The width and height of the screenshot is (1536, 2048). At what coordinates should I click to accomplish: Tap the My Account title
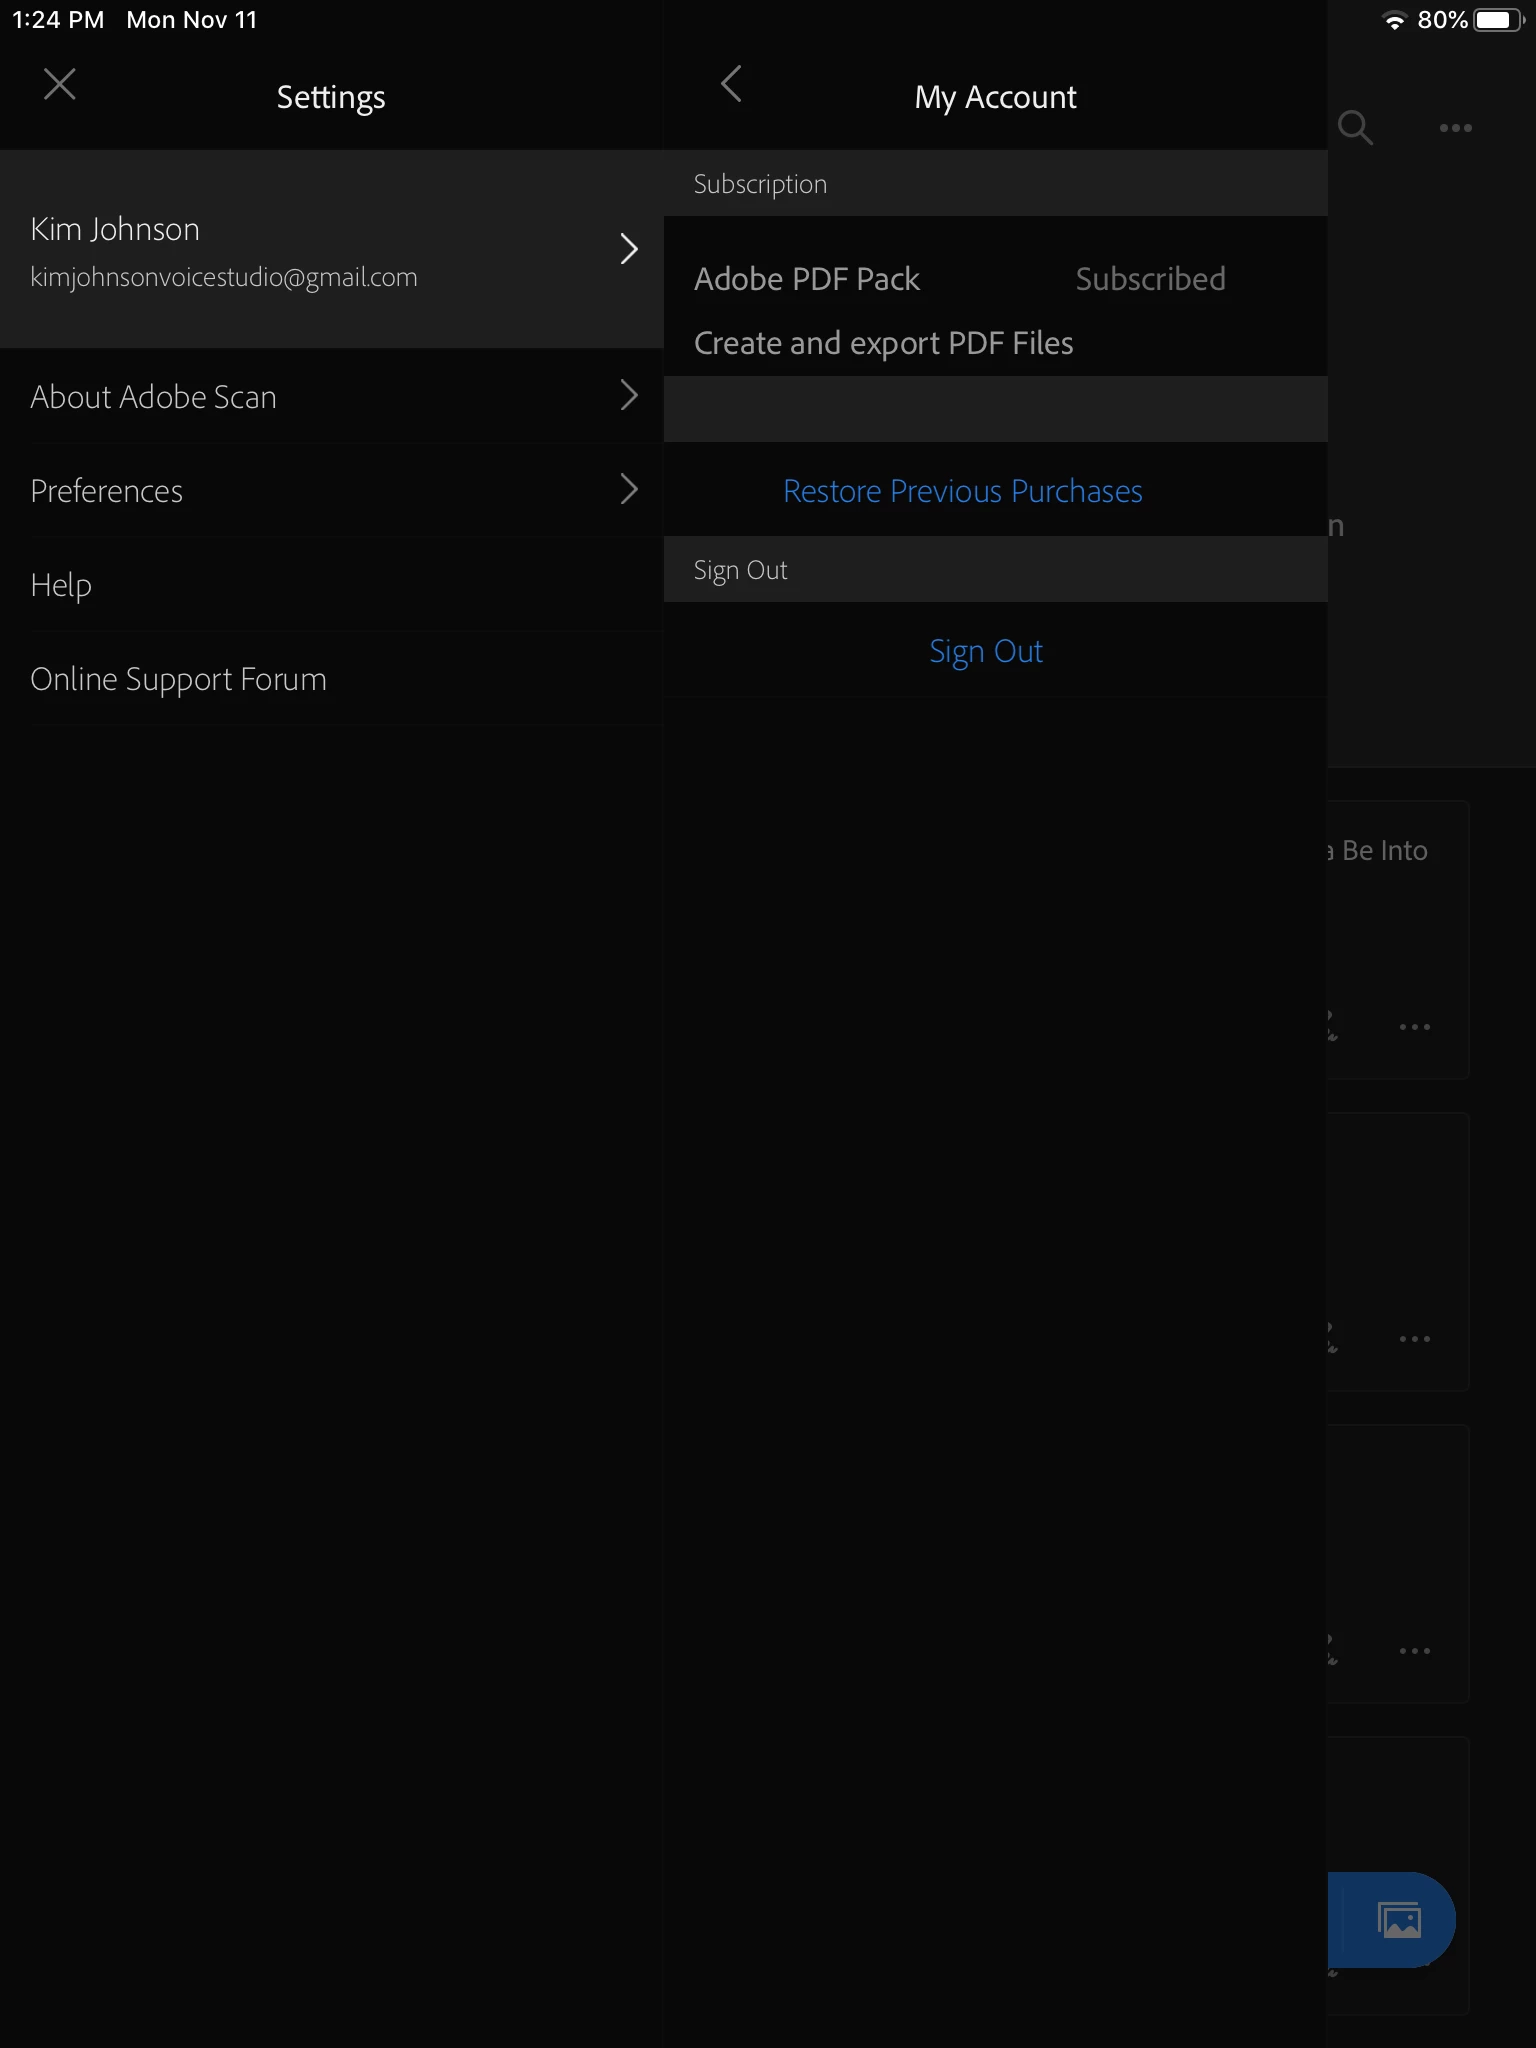[995, 97]
